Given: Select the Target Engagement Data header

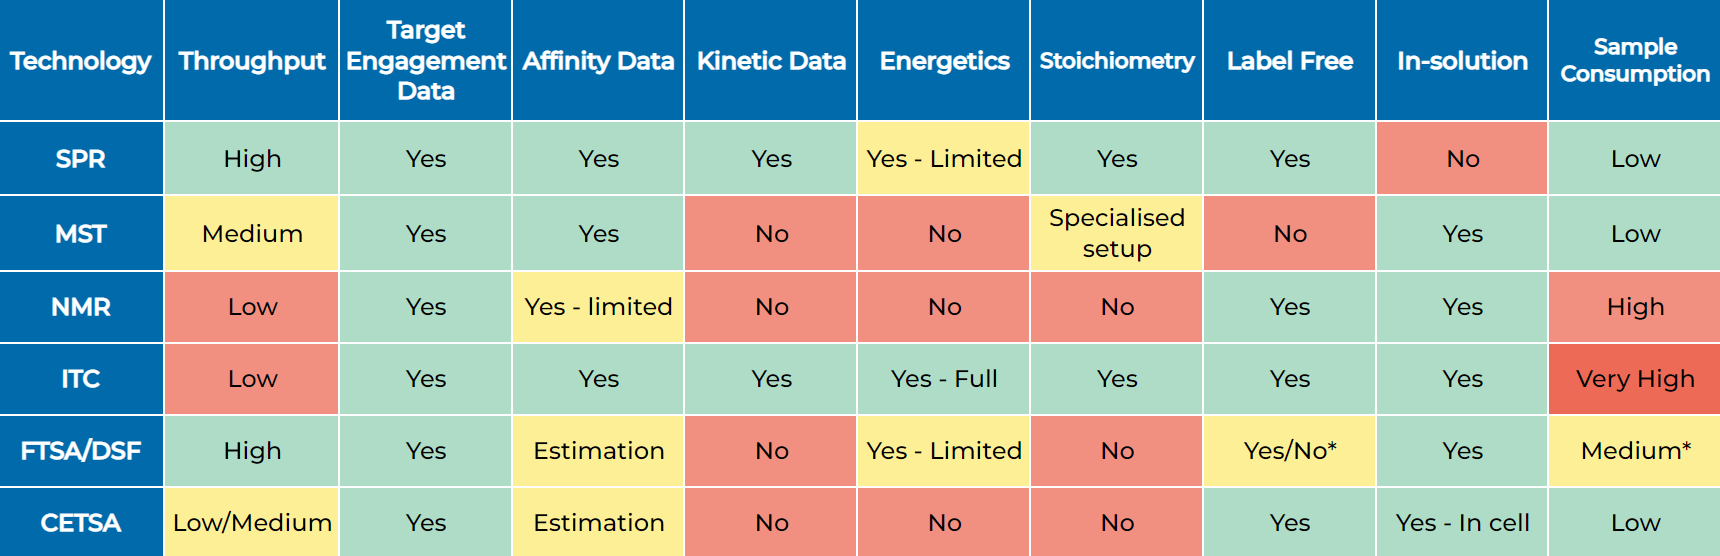Looking at the screenshot, I should (x=426, y=61).
